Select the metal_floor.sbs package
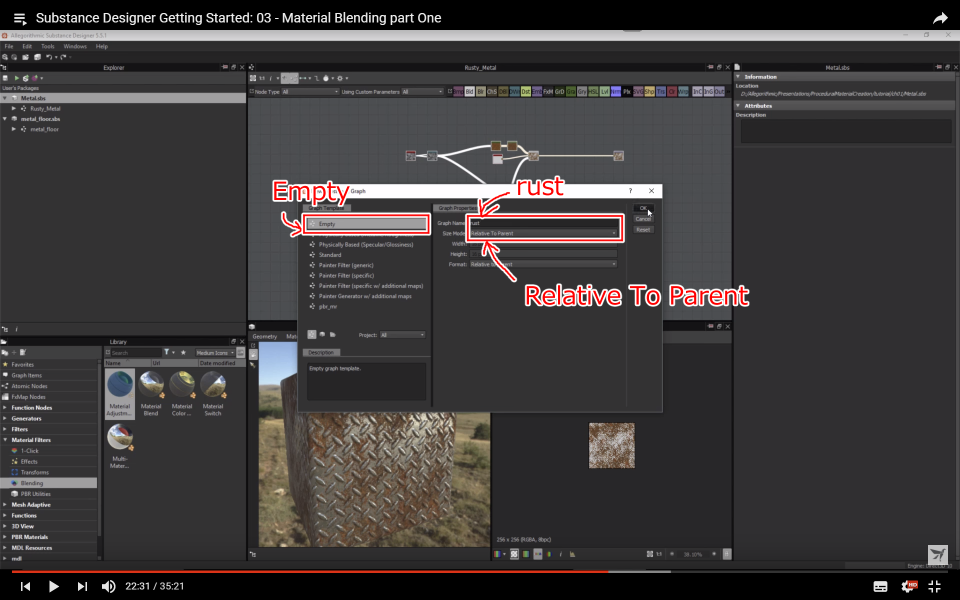This screenshot has height=600, width=960. [40, 119]
